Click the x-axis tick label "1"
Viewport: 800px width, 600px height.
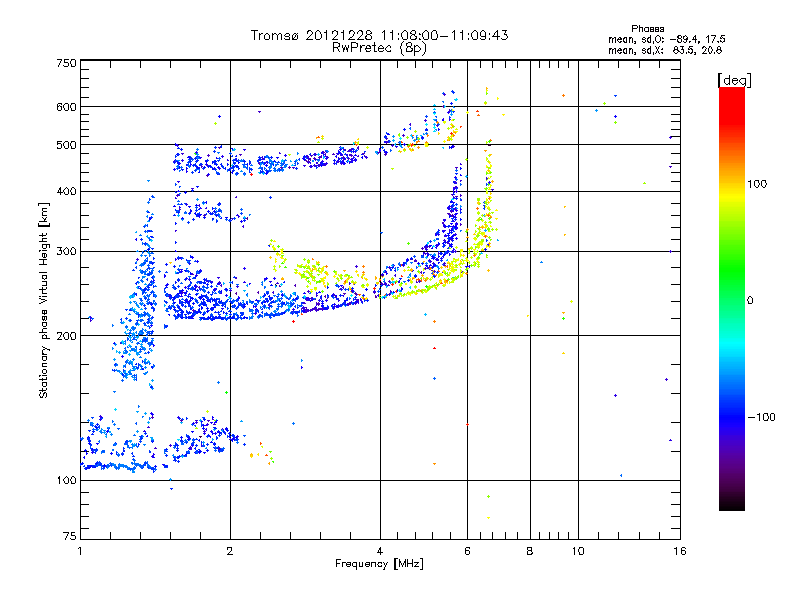(80, 551)
